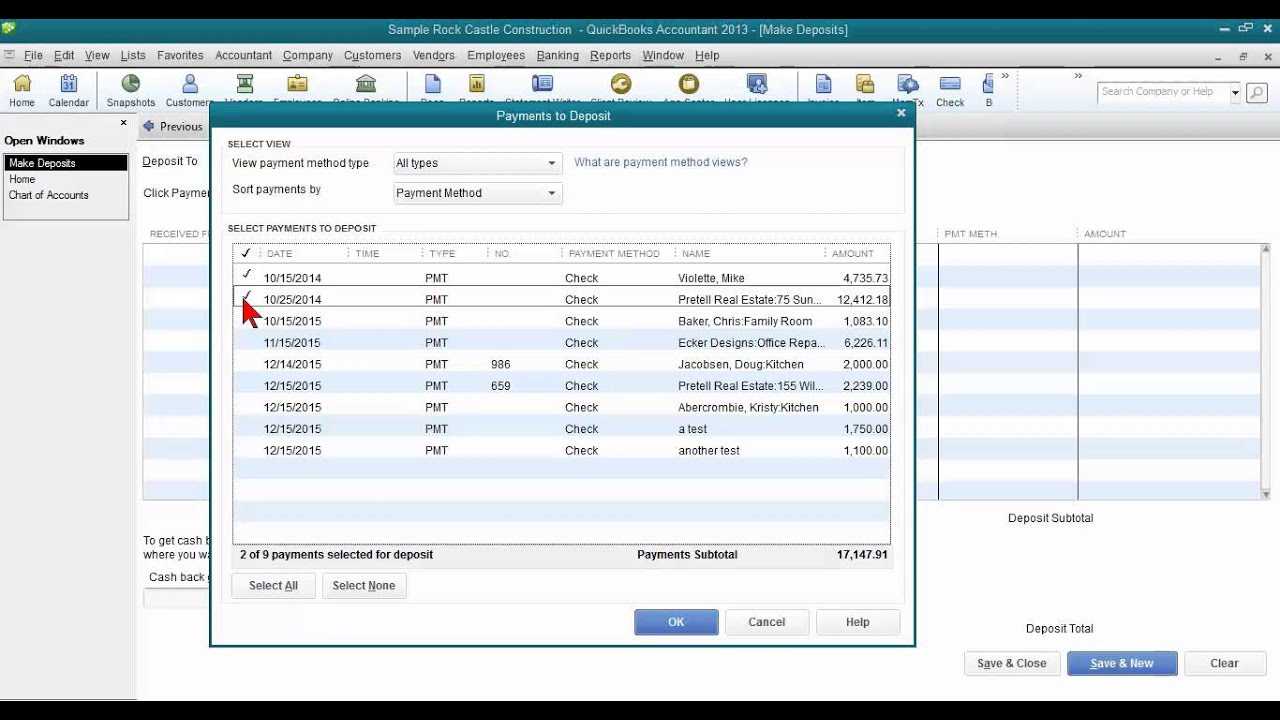Click the Select All button
The width and height of the screenshot is (1280, 720).
273,586
